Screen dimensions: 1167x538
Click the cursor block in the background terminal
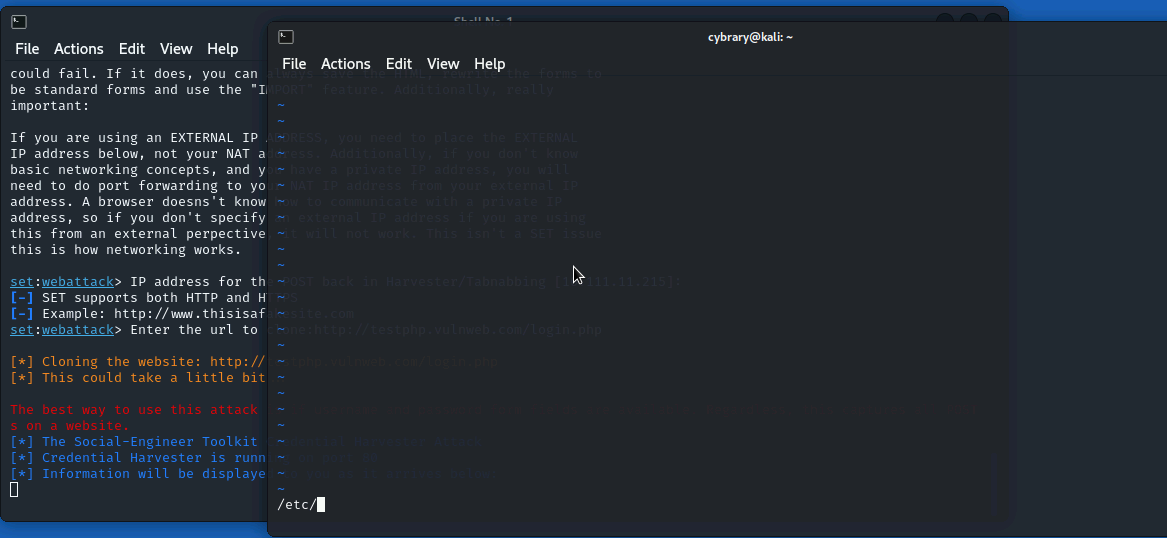(x=14, y=489)
